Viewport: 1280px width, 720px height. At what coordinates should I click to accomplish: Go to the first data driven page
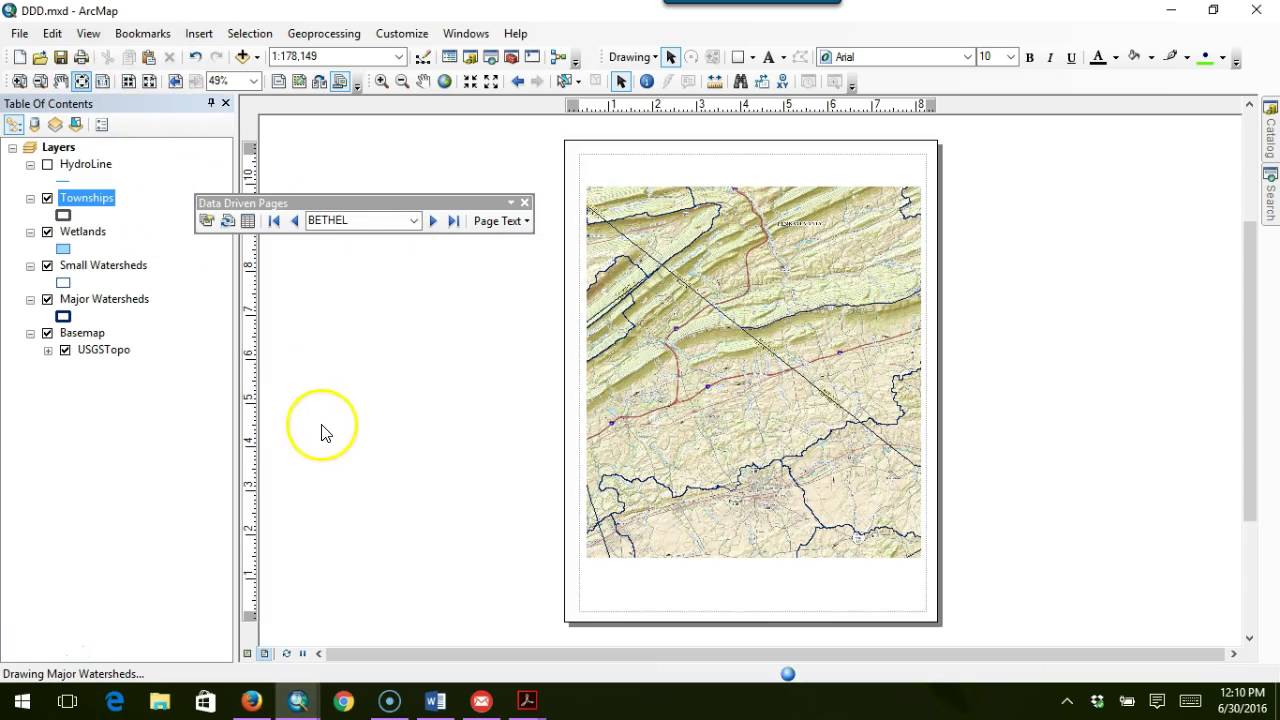[274, 221]
